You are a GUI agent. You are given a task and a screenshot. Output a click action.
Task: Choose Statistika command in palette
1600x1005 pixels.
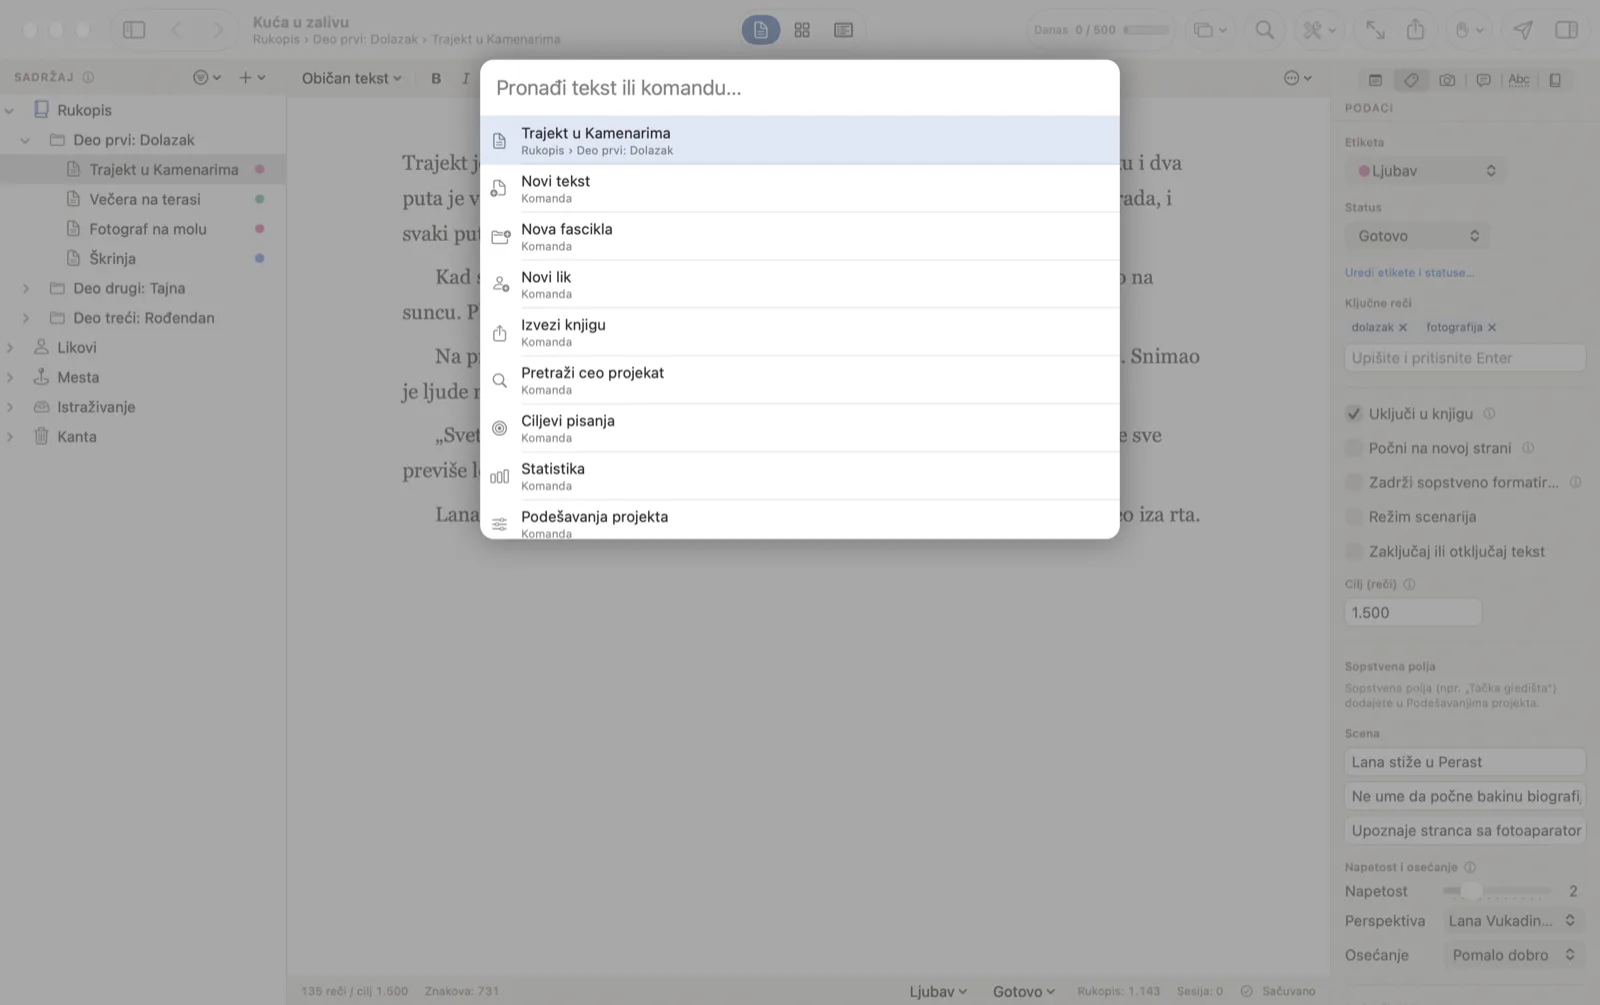pos(800,476)
